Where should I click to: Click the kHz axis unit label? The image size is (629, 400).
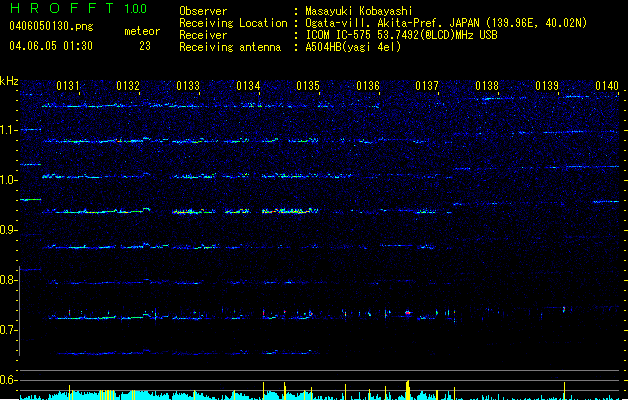[x=9, y=81]
